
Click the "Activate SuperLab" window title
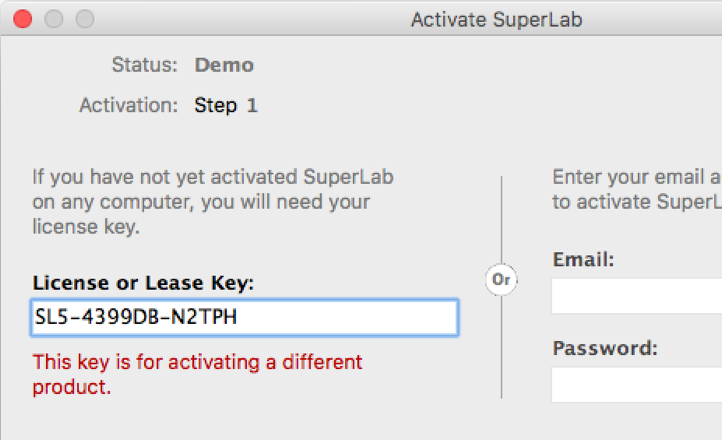tap(496, 19)
